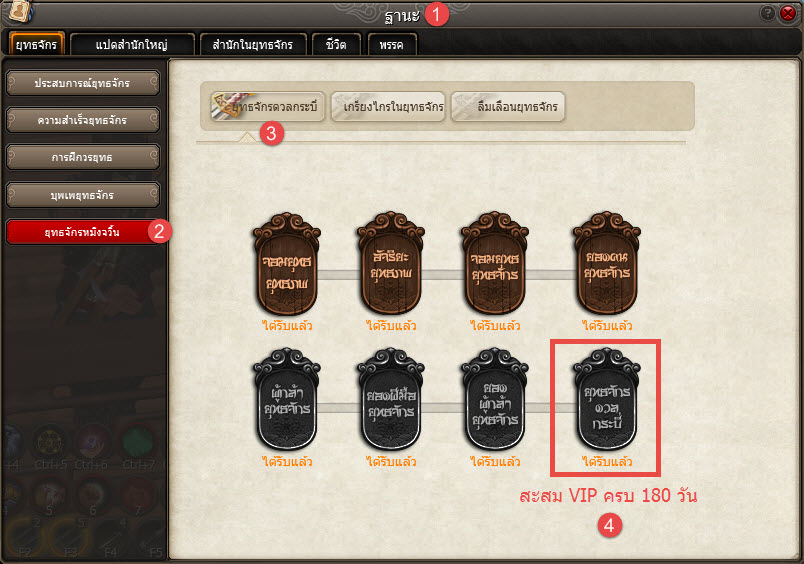Select the การฝึกวรยุทธ sidebar button
804x564 pixels.
[x=83, y=157]
